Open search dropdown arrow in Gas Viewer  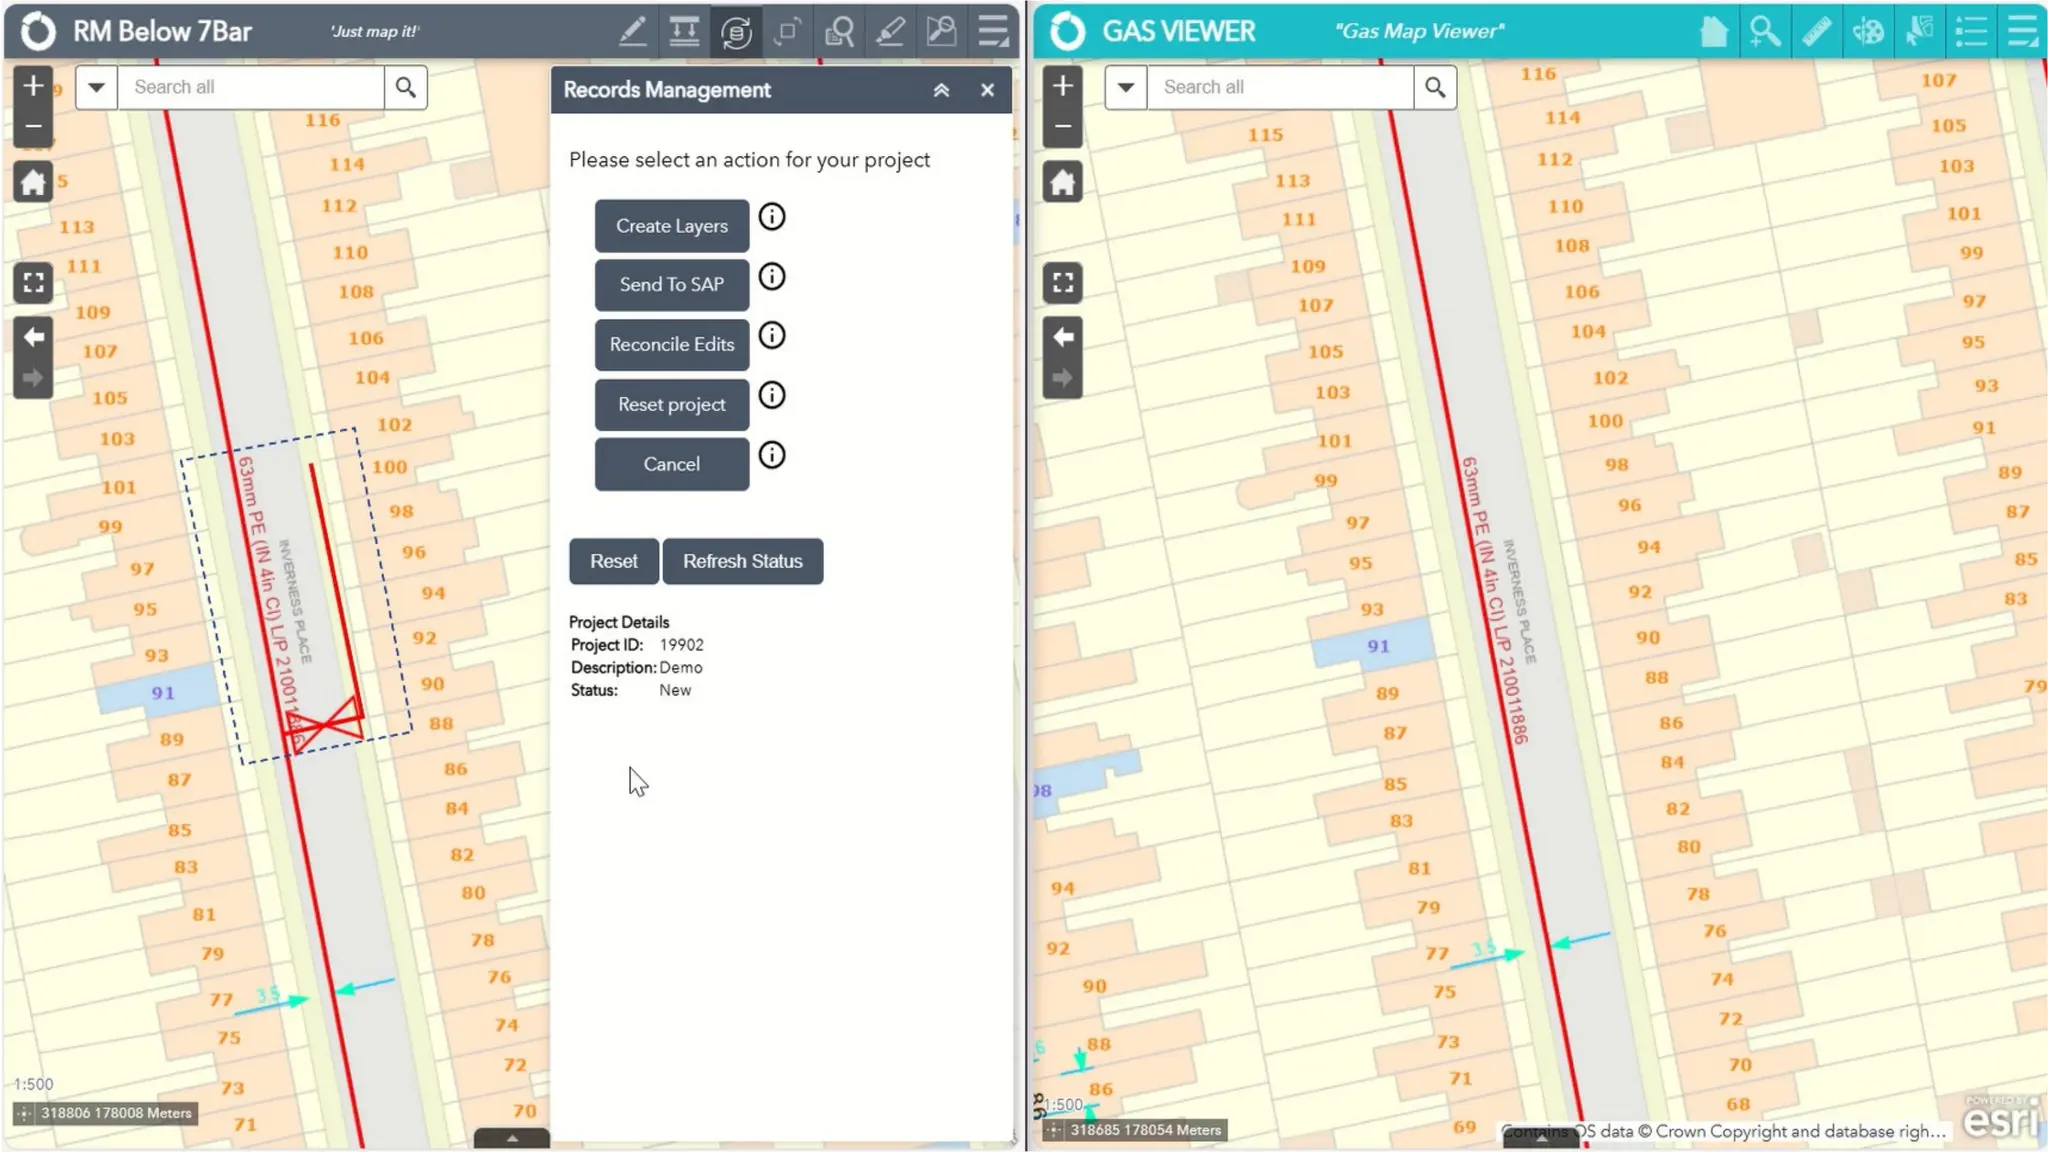(1126, 87)
